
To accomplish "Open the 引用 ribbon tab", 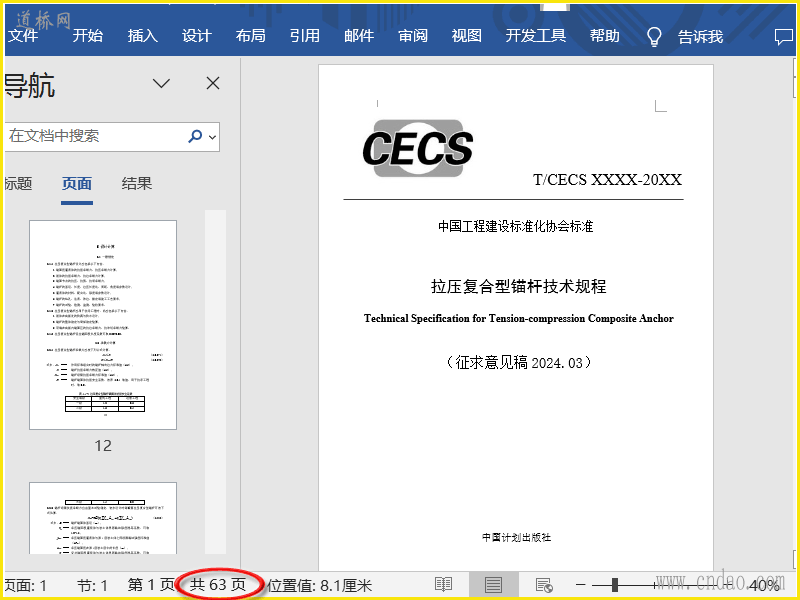I will 305,36.
